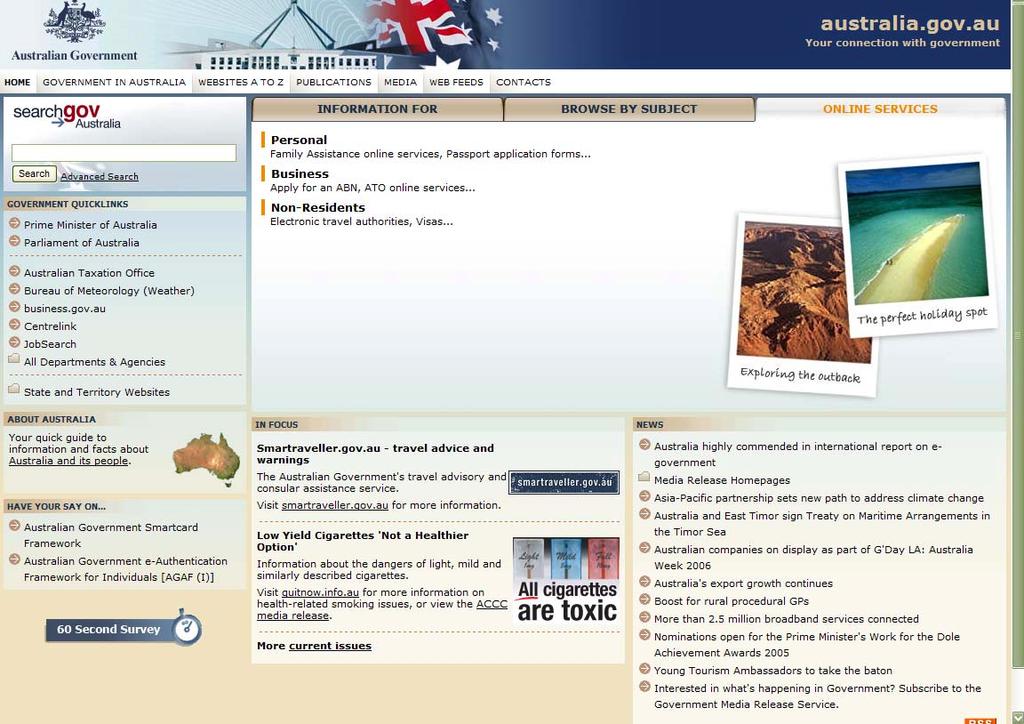Open the current issues link
This screenshot has height=724, width=1024.
point(330,646)
